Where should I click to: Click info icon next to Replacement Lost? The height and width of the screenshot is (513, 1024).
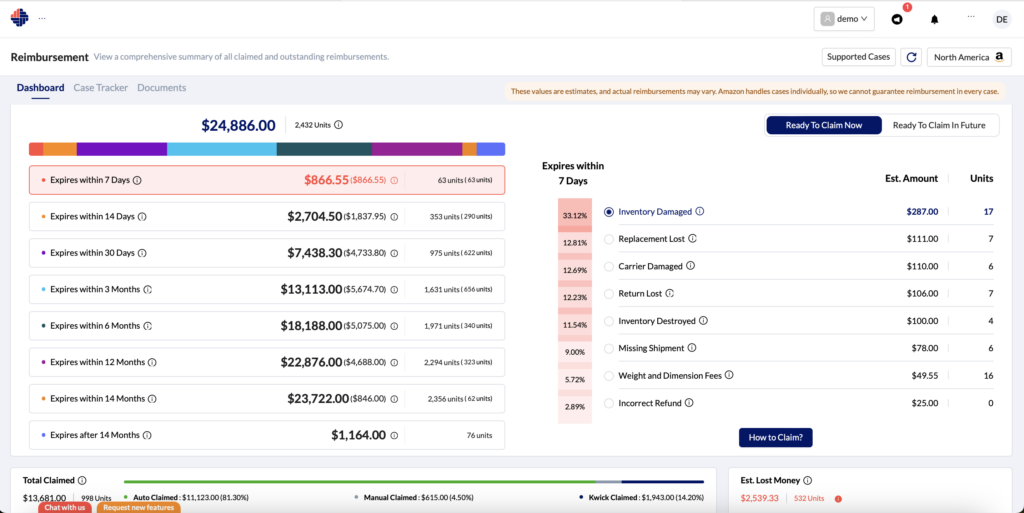(692, 239)
